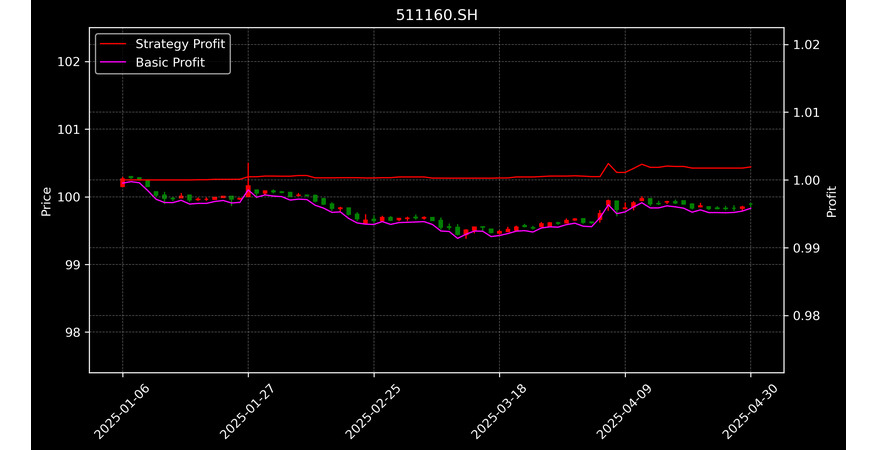Image resolution: width=878 pixels, height=450 pixels.
Task: Click the 1.00 profit tick label
Action: pos(806,180)
